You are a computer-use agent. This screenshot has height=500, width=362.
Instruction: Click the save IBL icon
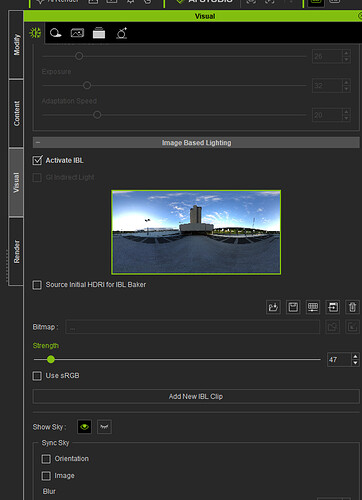(293, 307)
